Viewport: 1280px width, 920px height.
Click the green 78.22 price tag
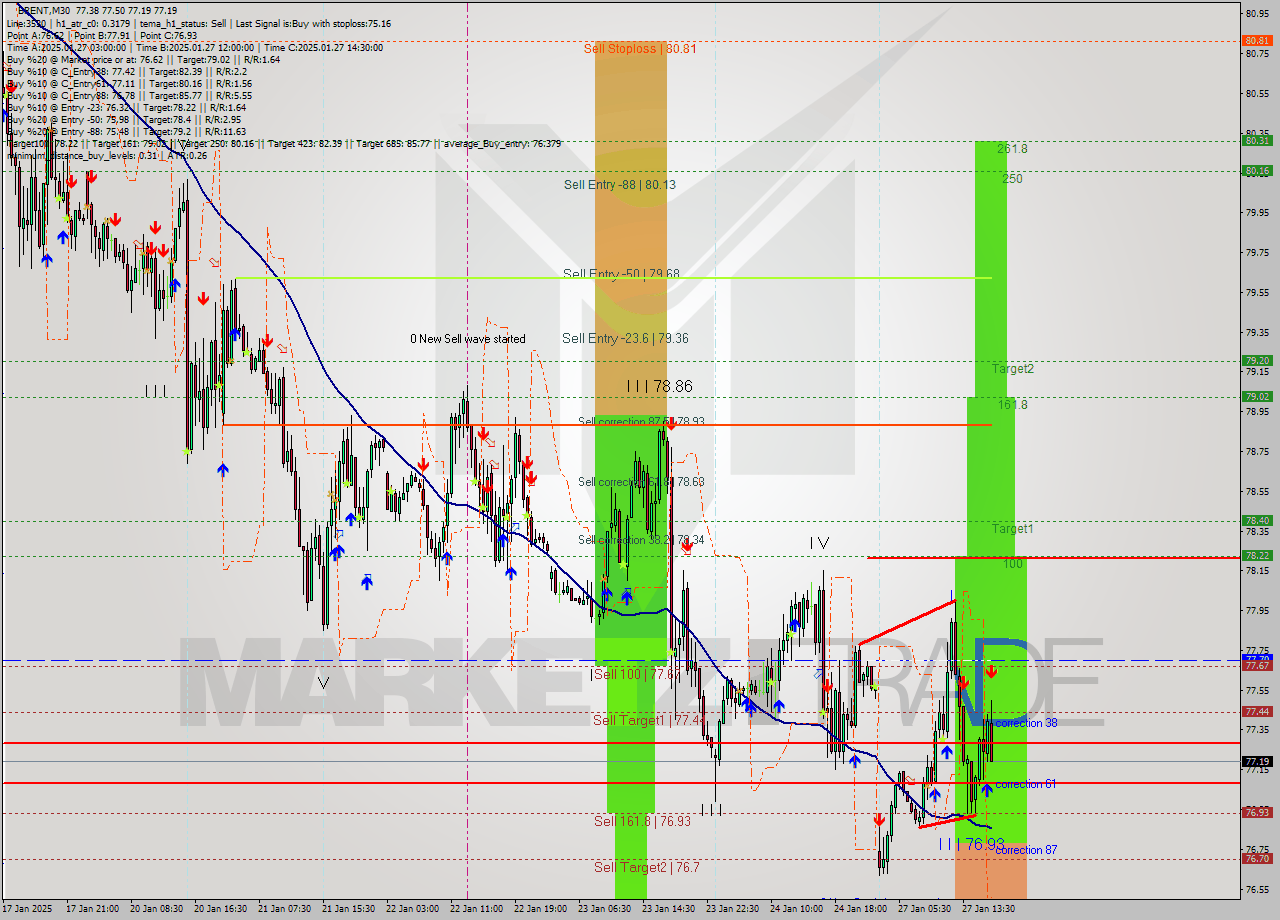coord(1257,555)
